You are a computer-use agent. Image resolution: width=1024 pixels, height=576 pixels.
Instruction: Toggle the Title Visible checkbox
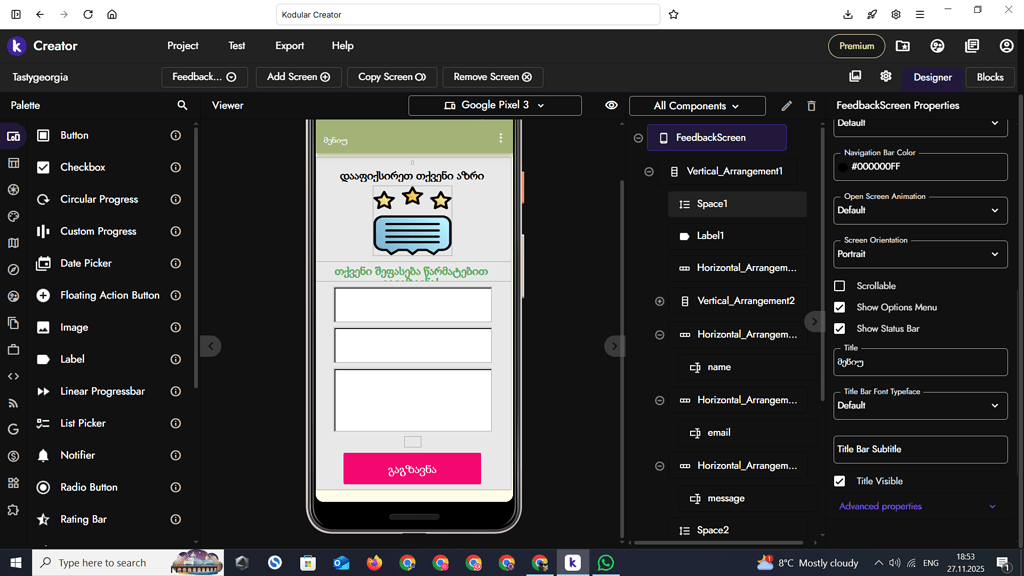click(x=840, y=481)
